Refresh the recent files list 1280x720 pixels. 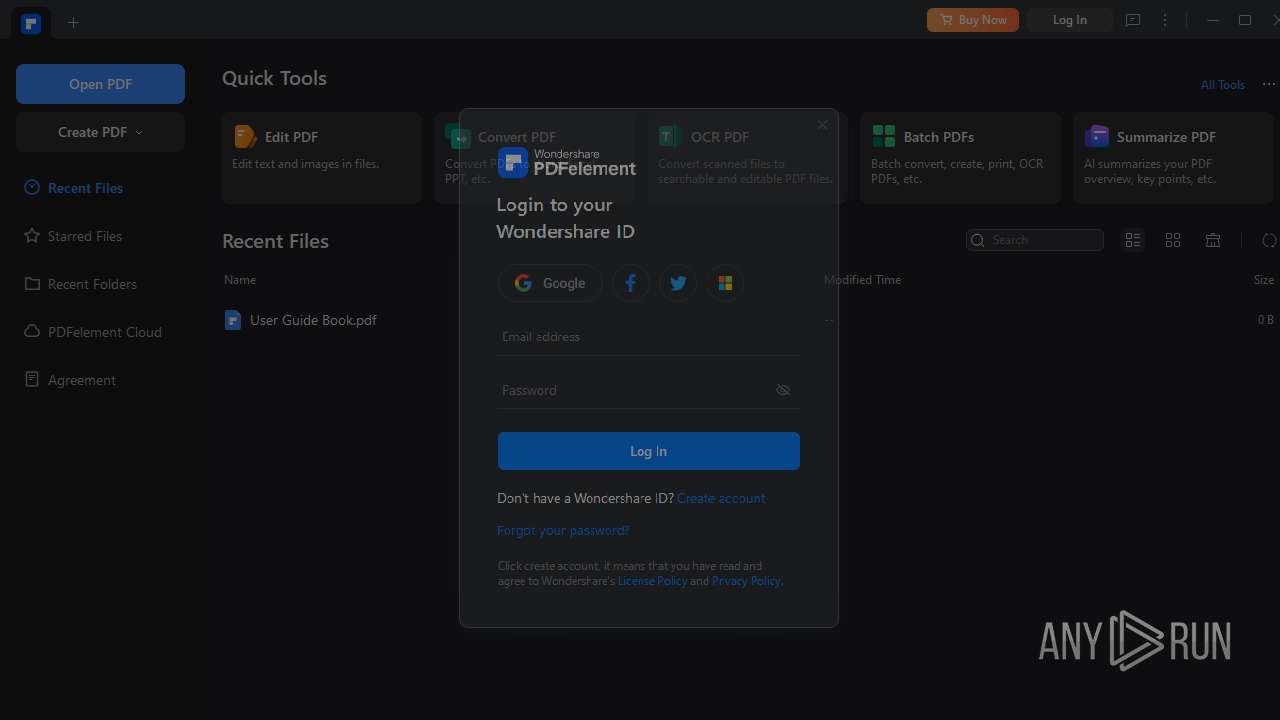pyautogui.click(x=1269, y=240)
